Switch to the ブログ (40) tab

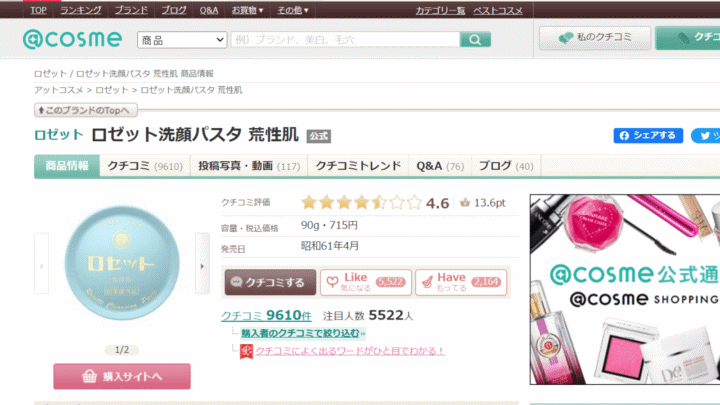[506, 166]
